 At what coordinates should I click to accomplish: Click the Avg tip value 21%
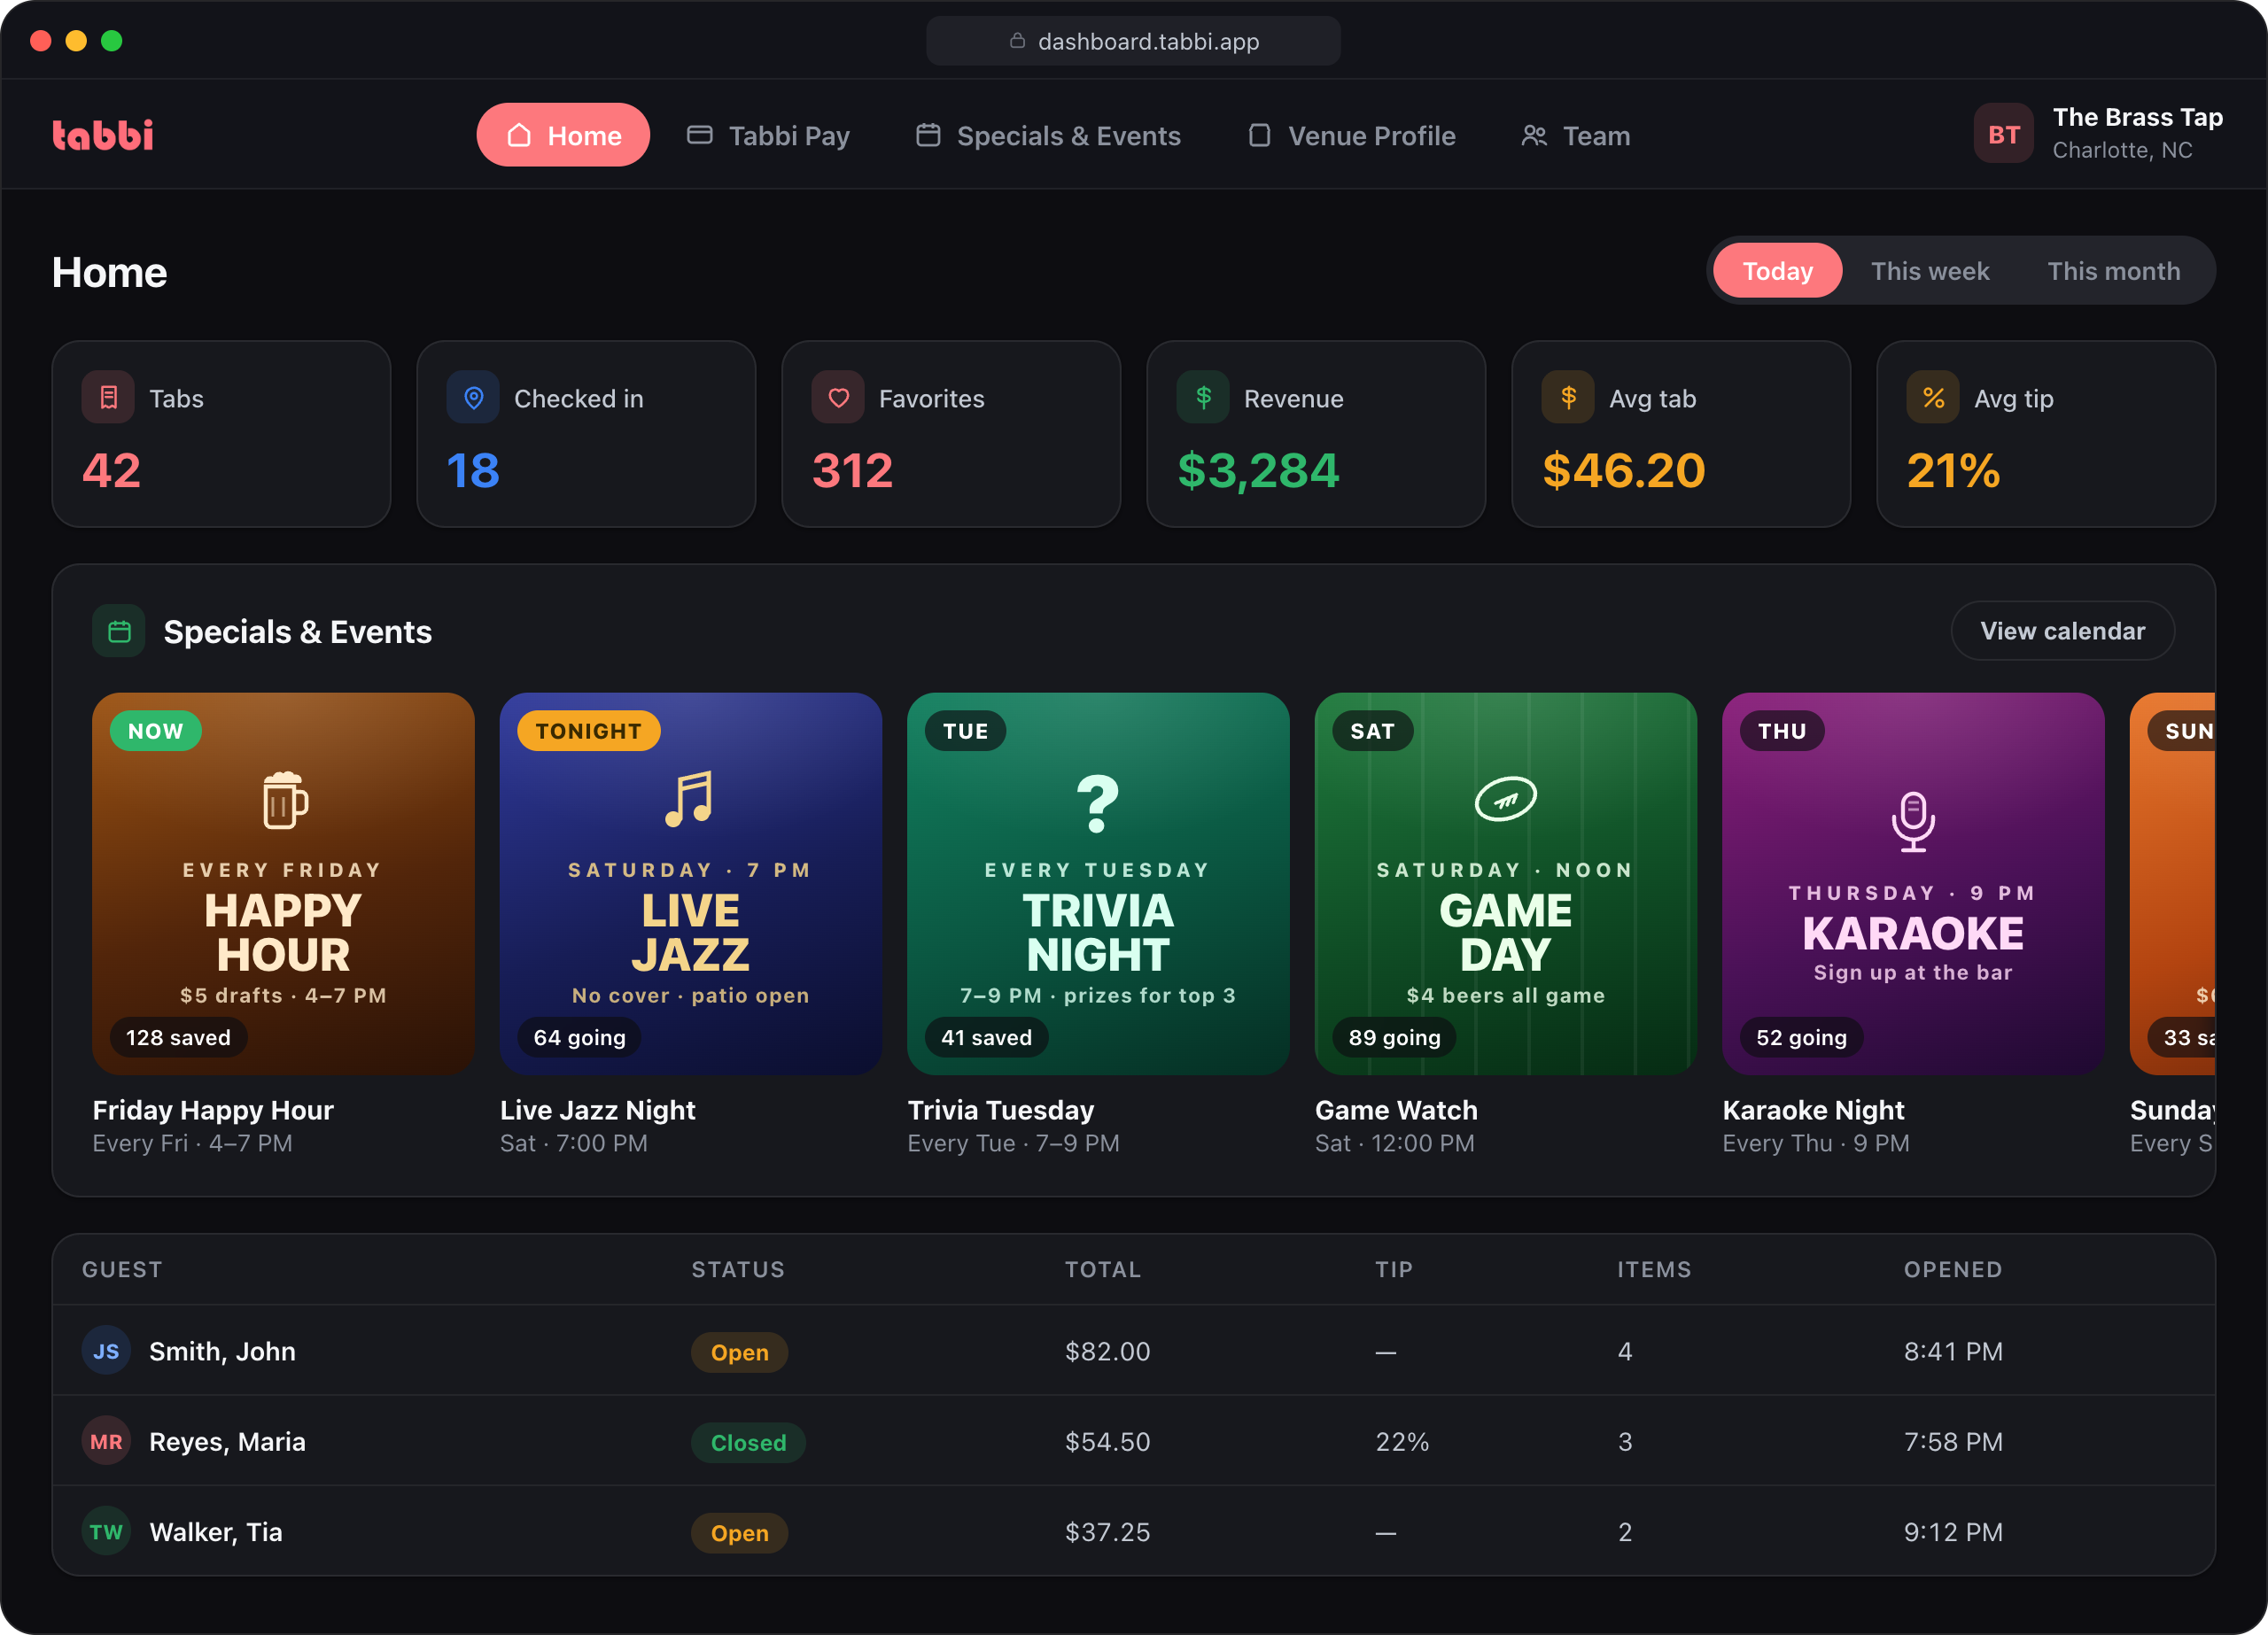coord(1953,471)
